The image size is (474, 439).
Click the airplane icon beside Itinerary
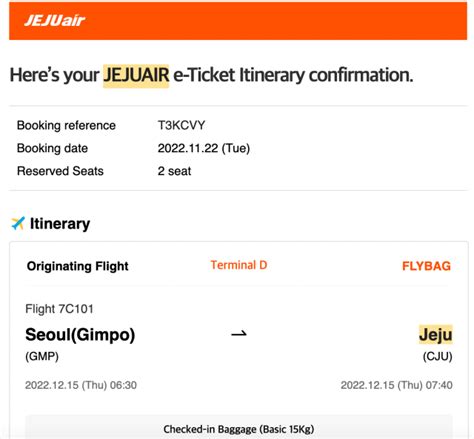click(18, 223)
